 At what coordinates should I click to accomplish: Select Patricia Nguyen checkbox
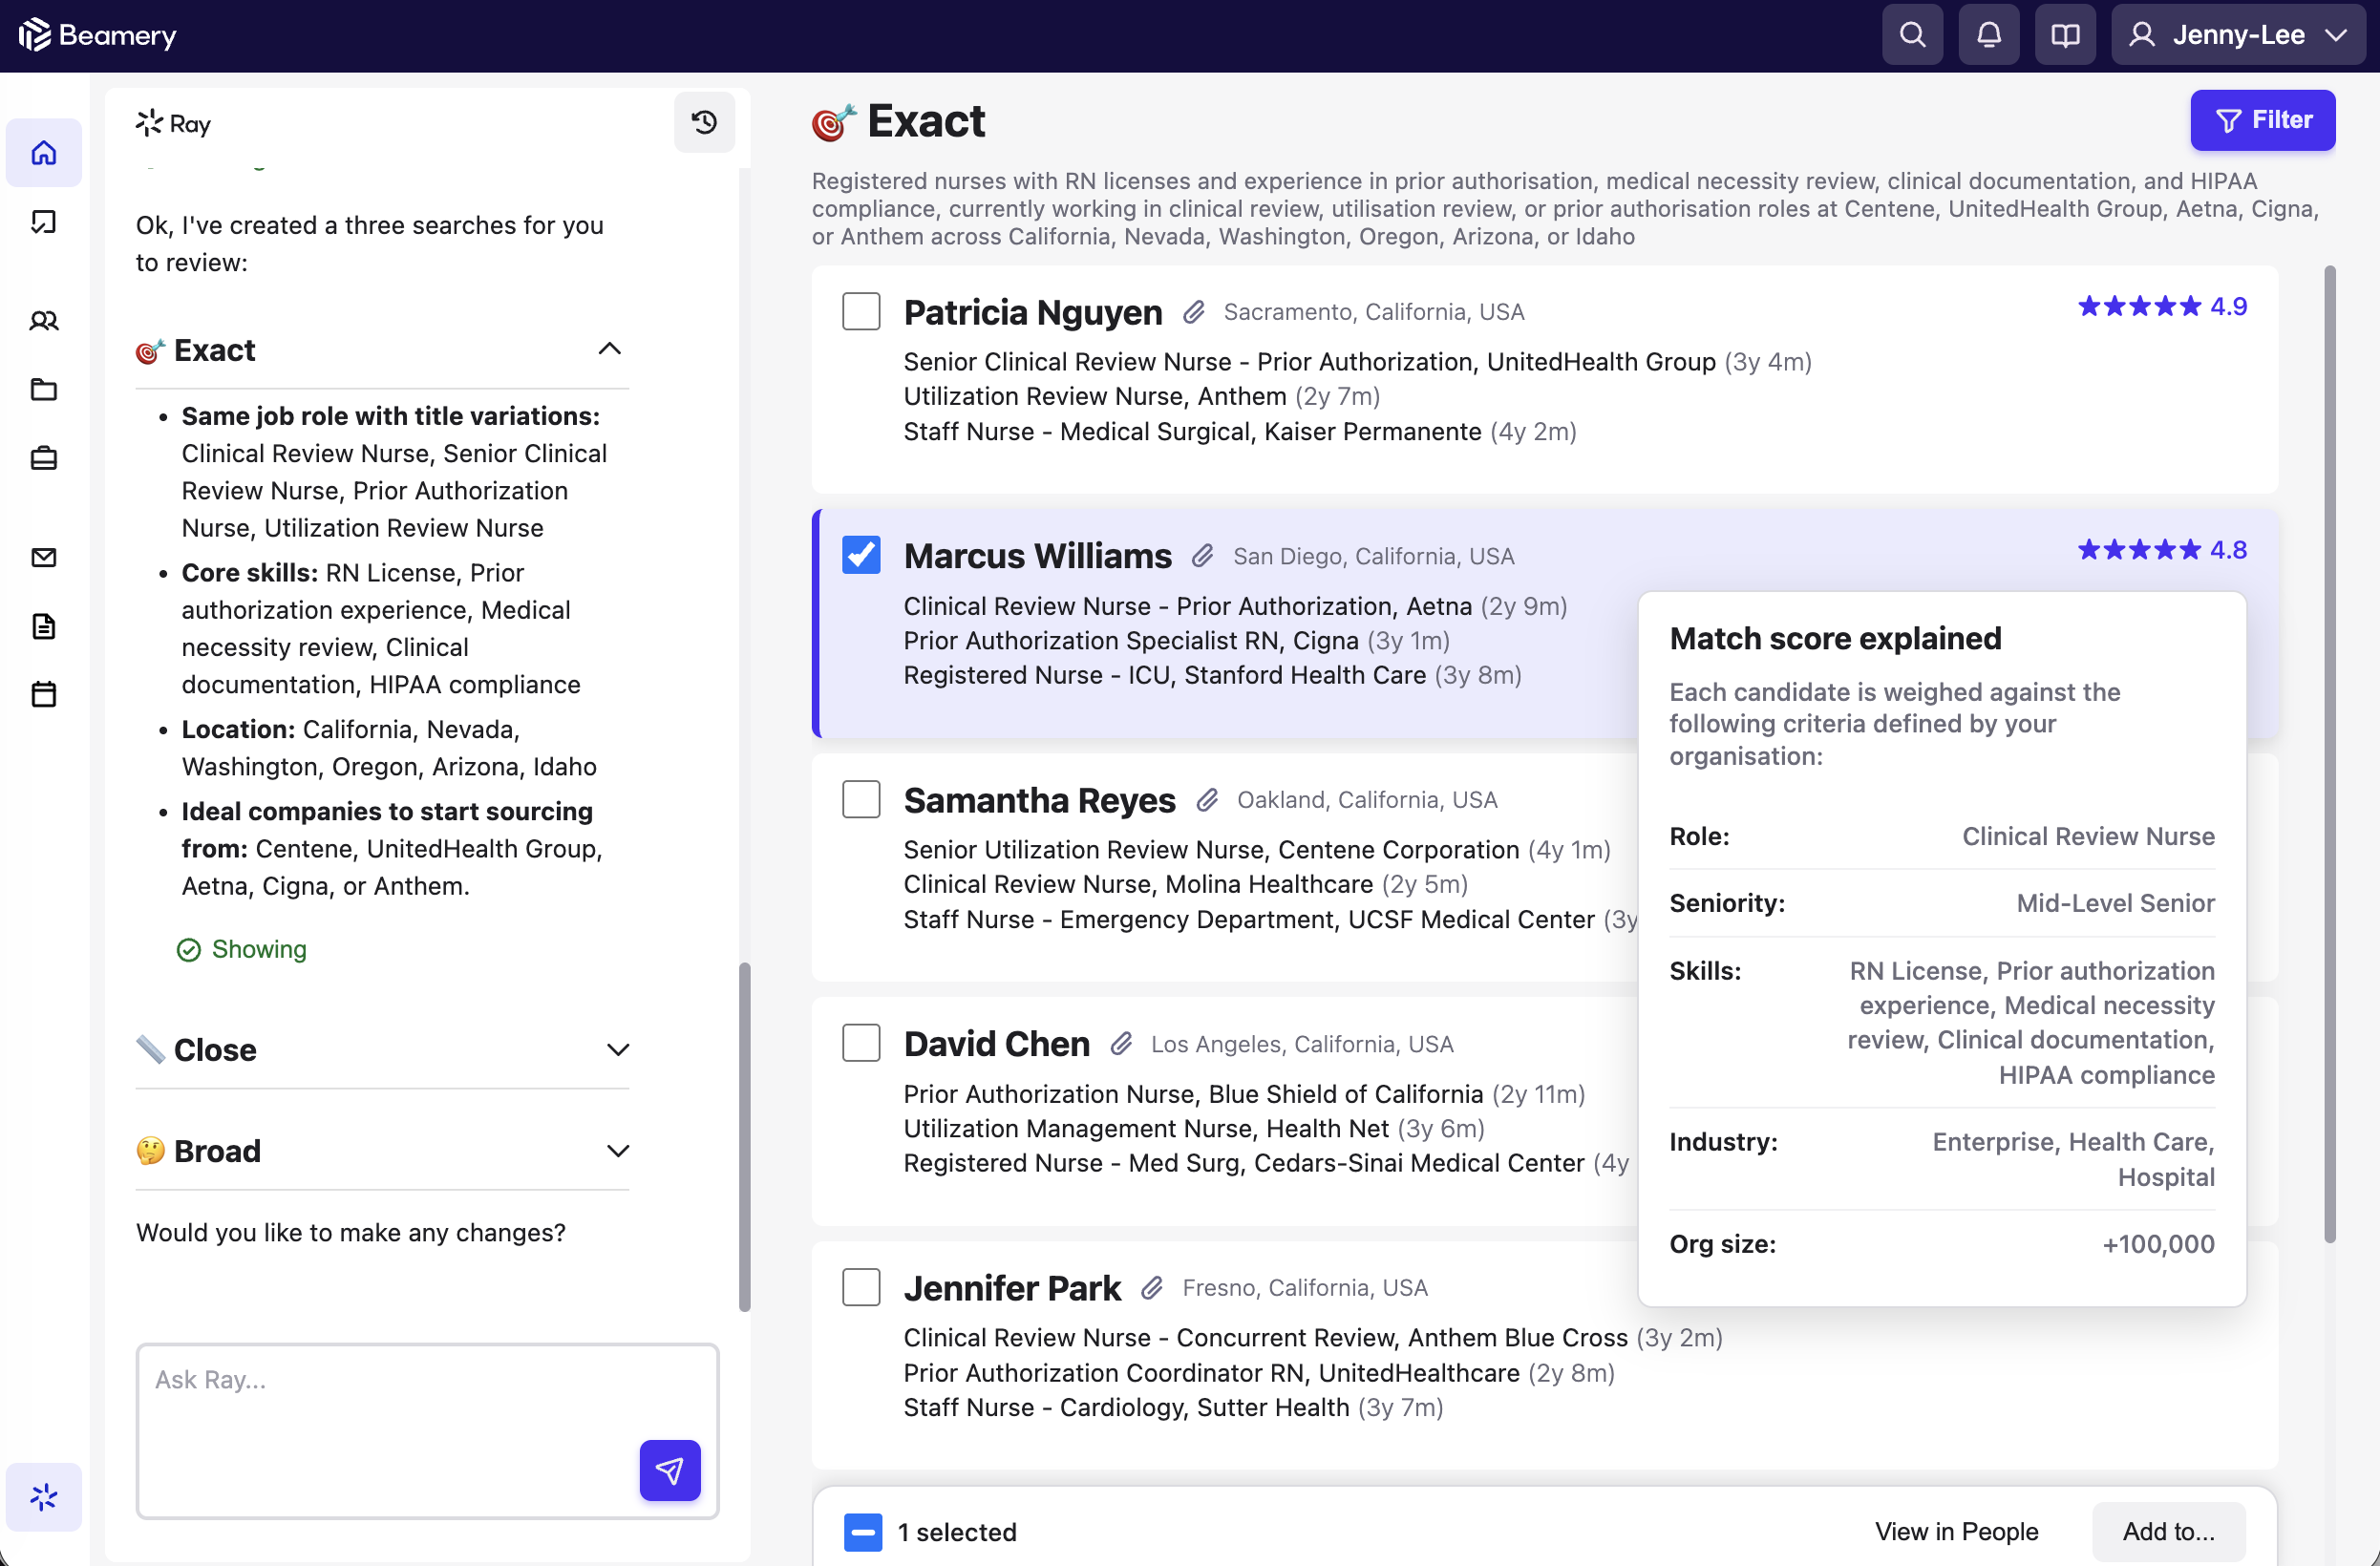tap(861, 311)
